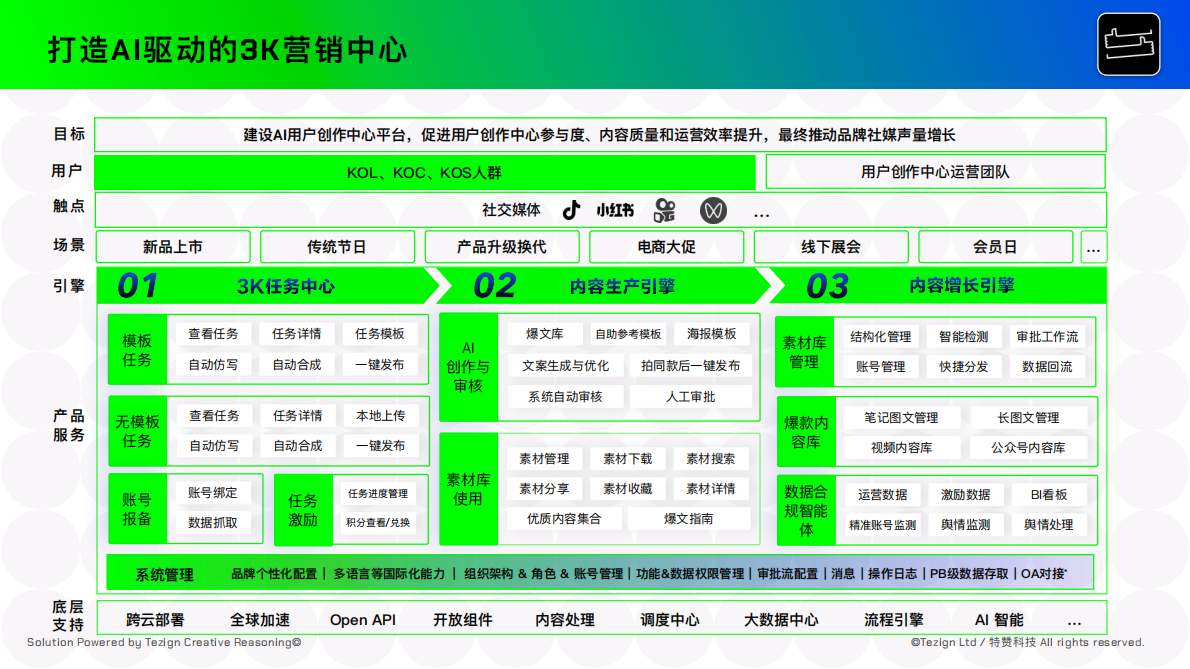Open the WeChat Channels icon in the touchpoint bar

coord(713,210)
